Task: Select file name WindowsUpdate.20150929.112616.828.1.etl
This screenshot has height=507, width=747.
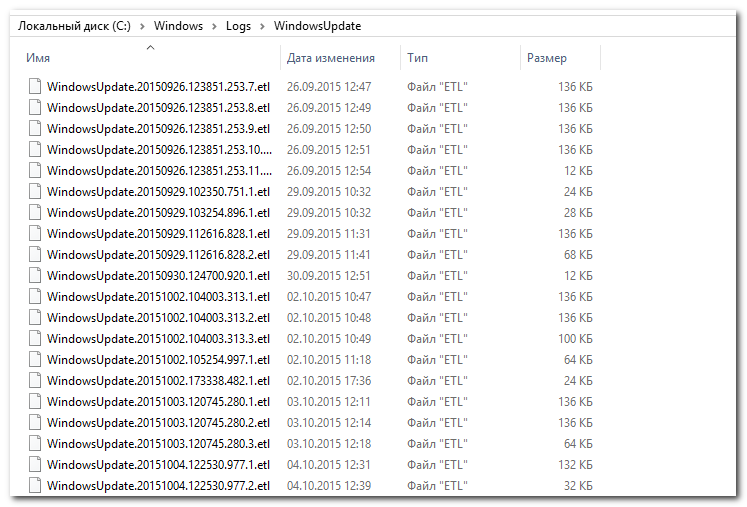Action: 158,233
